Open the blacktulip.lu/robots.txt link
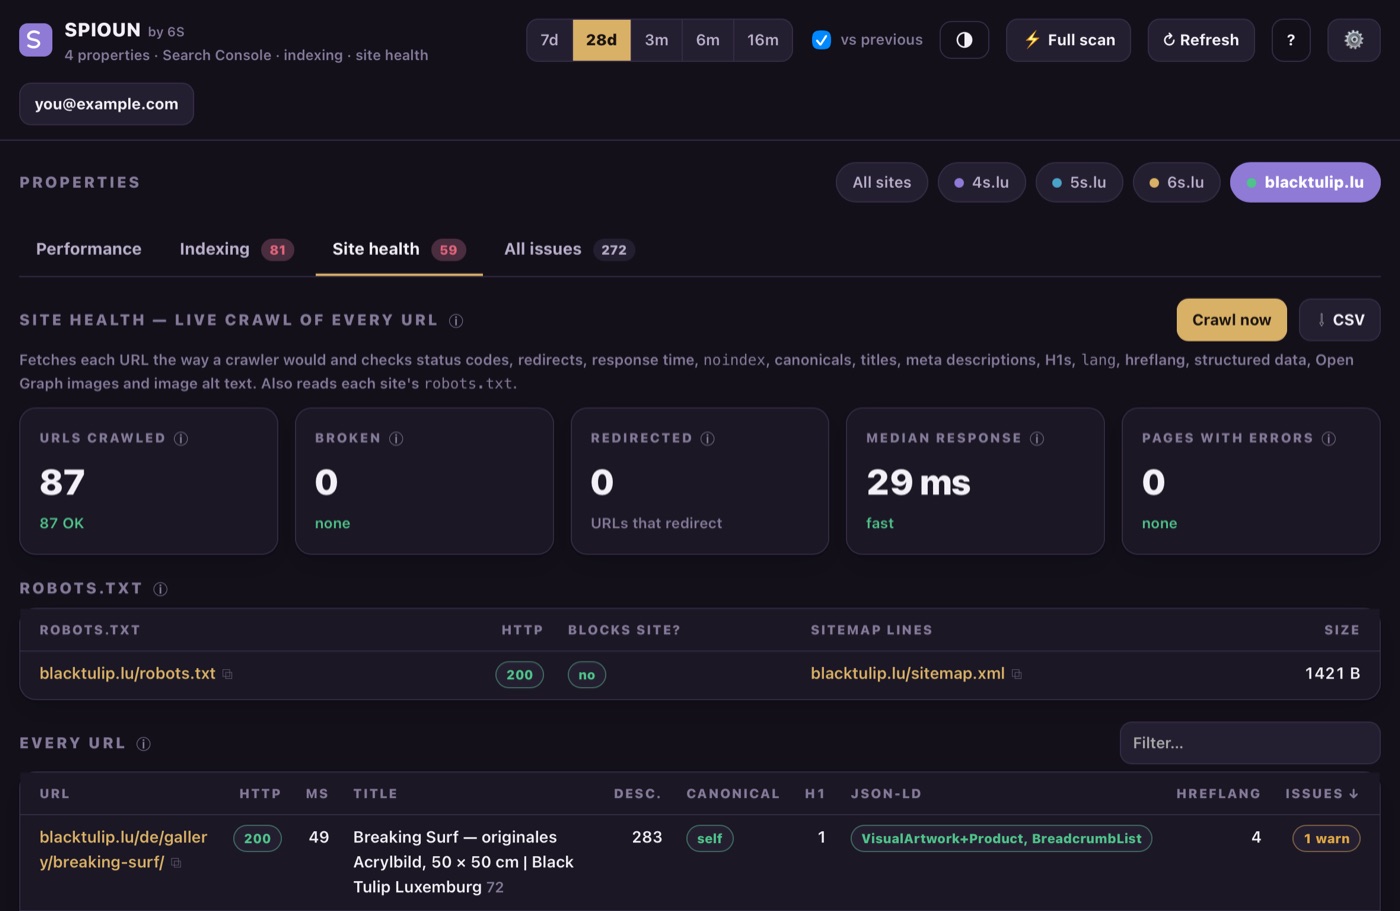 point(127,674)
